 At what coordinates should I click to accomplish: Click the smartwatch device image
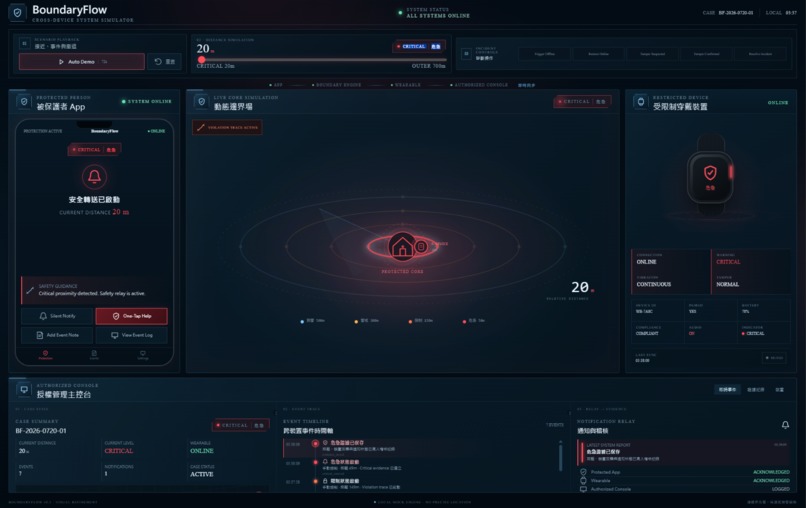pyautogui.click(x=710, y=175)
